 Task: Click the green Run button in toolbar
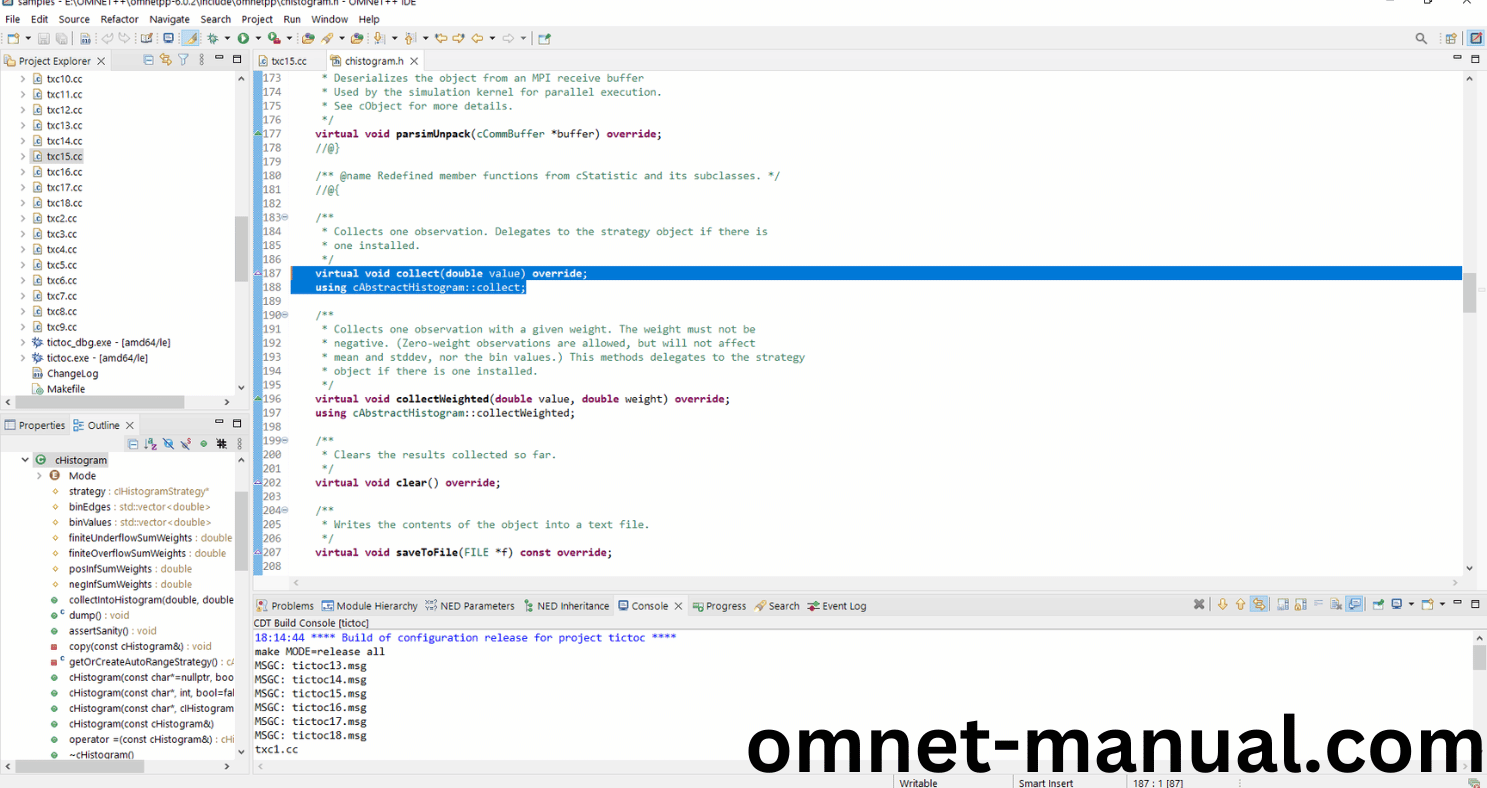tap(242, 38)
